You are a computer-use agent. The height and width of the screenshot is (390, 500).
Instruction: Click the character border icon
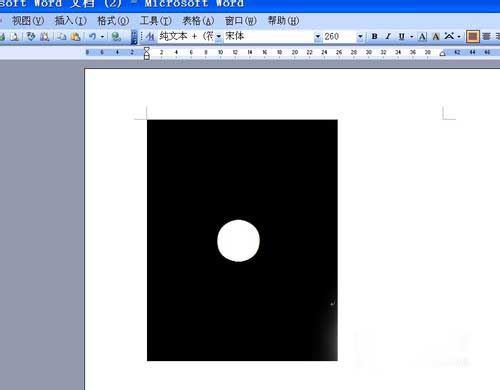422,36
